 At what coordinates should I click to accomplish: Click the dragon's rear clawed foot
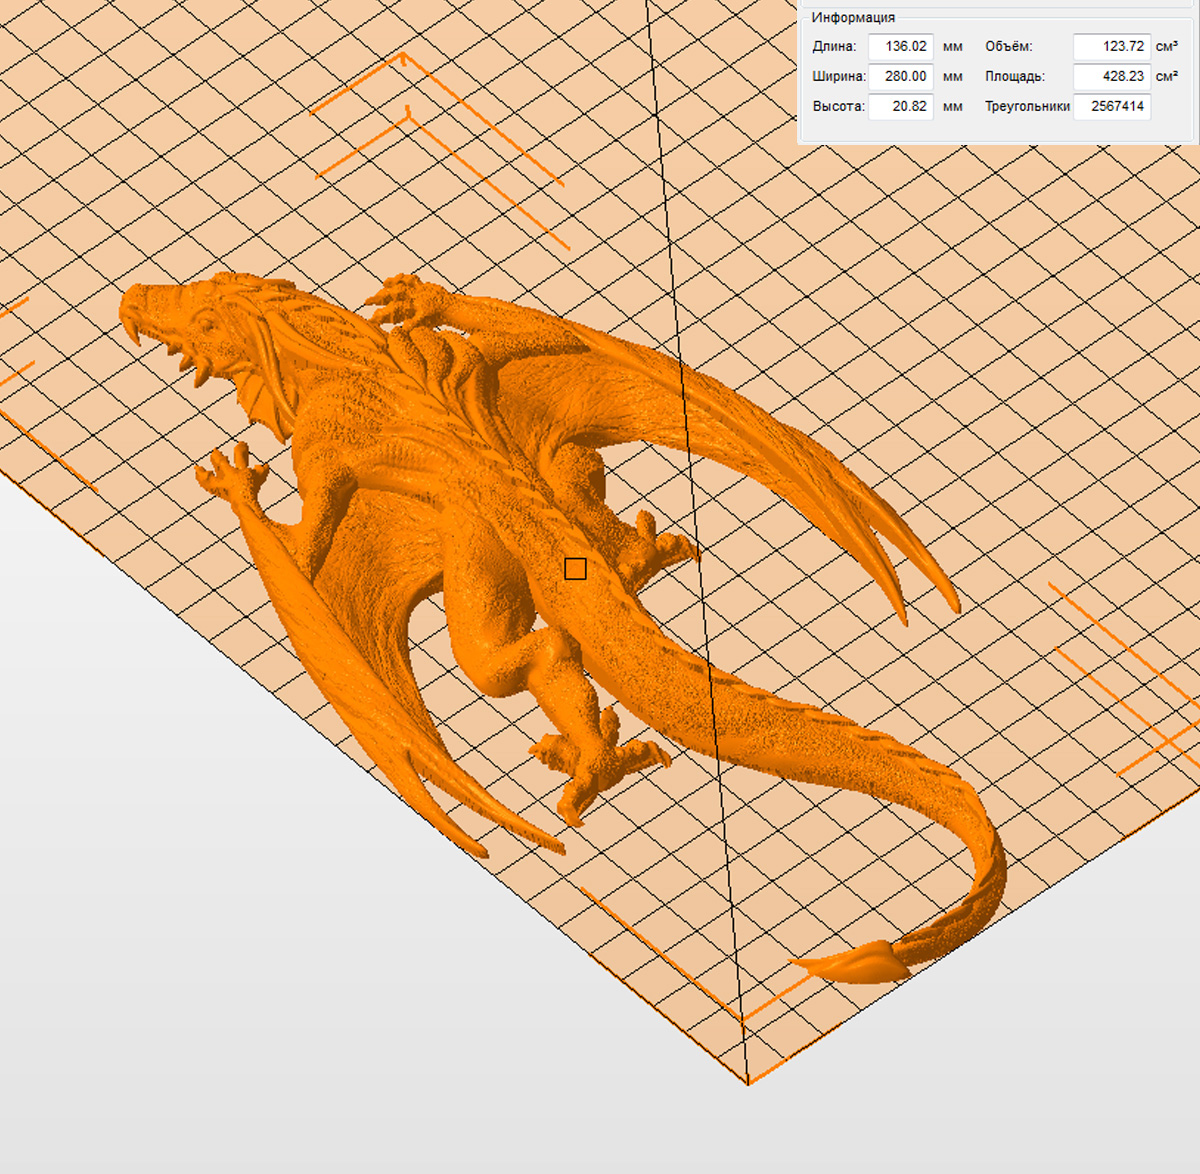point(595,765)
